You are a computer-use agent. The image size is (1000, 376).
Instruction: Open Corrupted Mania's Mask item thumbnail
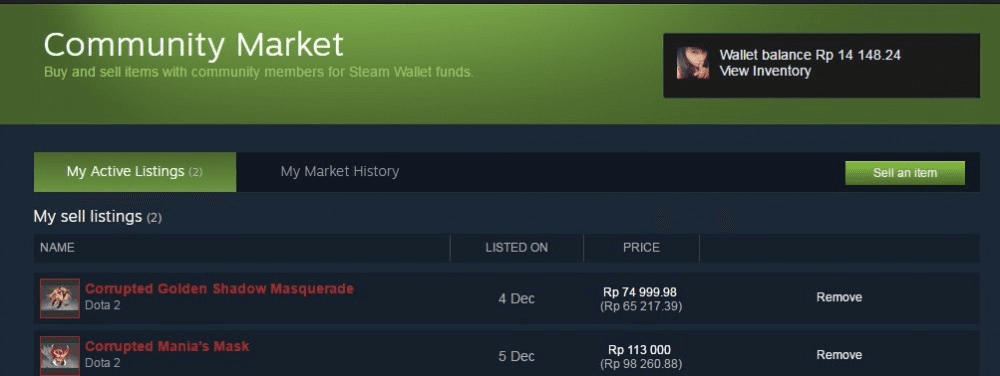(60, 356)
